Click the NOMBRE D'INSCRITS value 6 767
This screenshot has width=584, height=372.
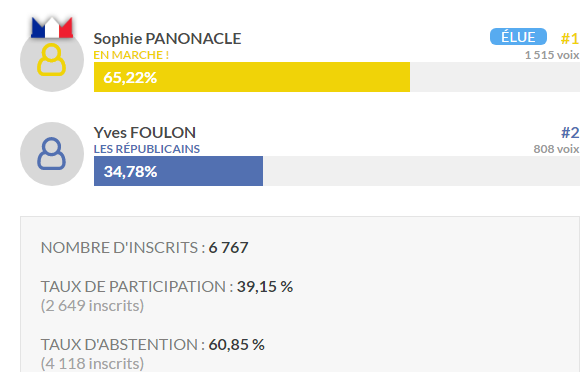tap(228, 248)
